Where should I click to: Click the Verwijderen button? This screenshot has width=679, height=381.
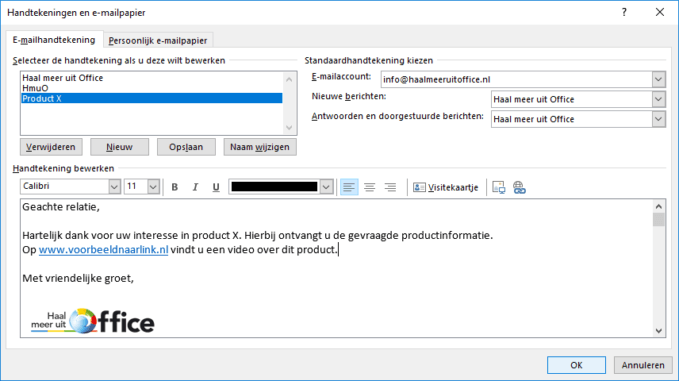point(51,147)
